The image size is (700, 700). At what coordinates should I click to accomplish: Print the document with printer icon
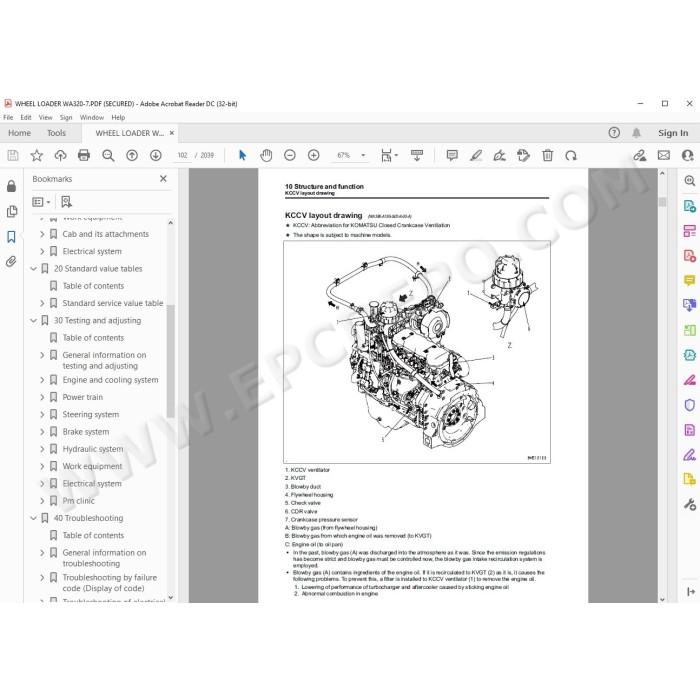84,155
